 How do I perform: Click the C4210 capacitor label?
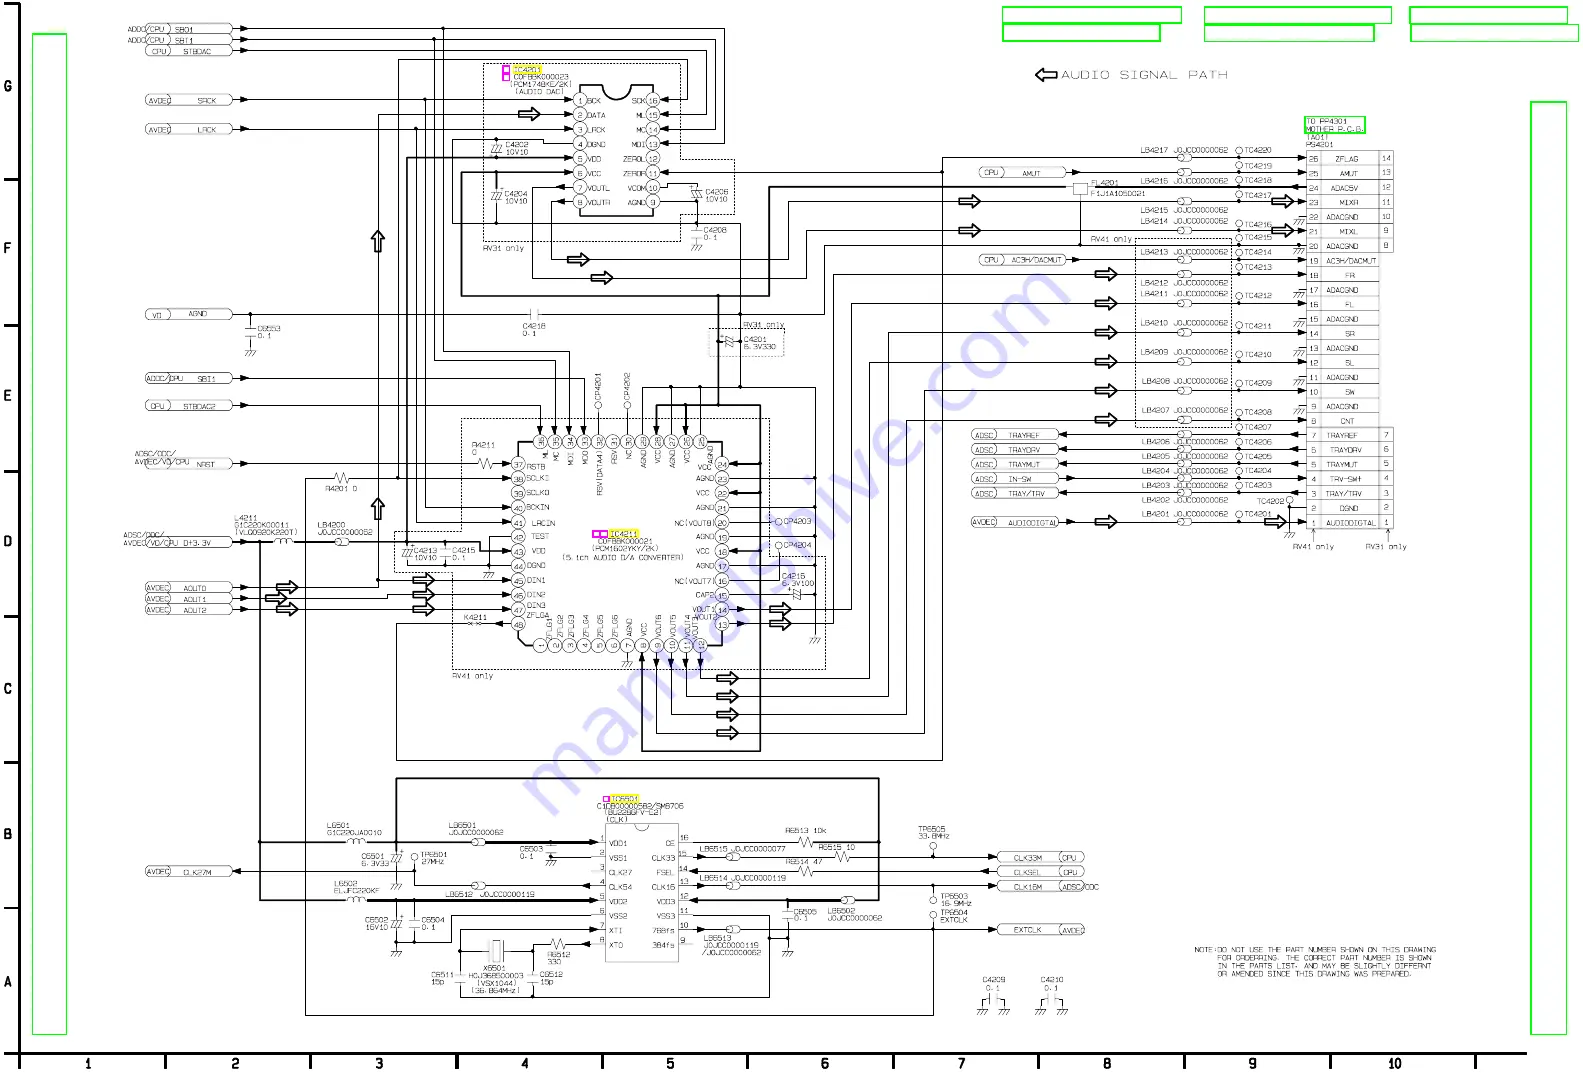pos(1052,980)
